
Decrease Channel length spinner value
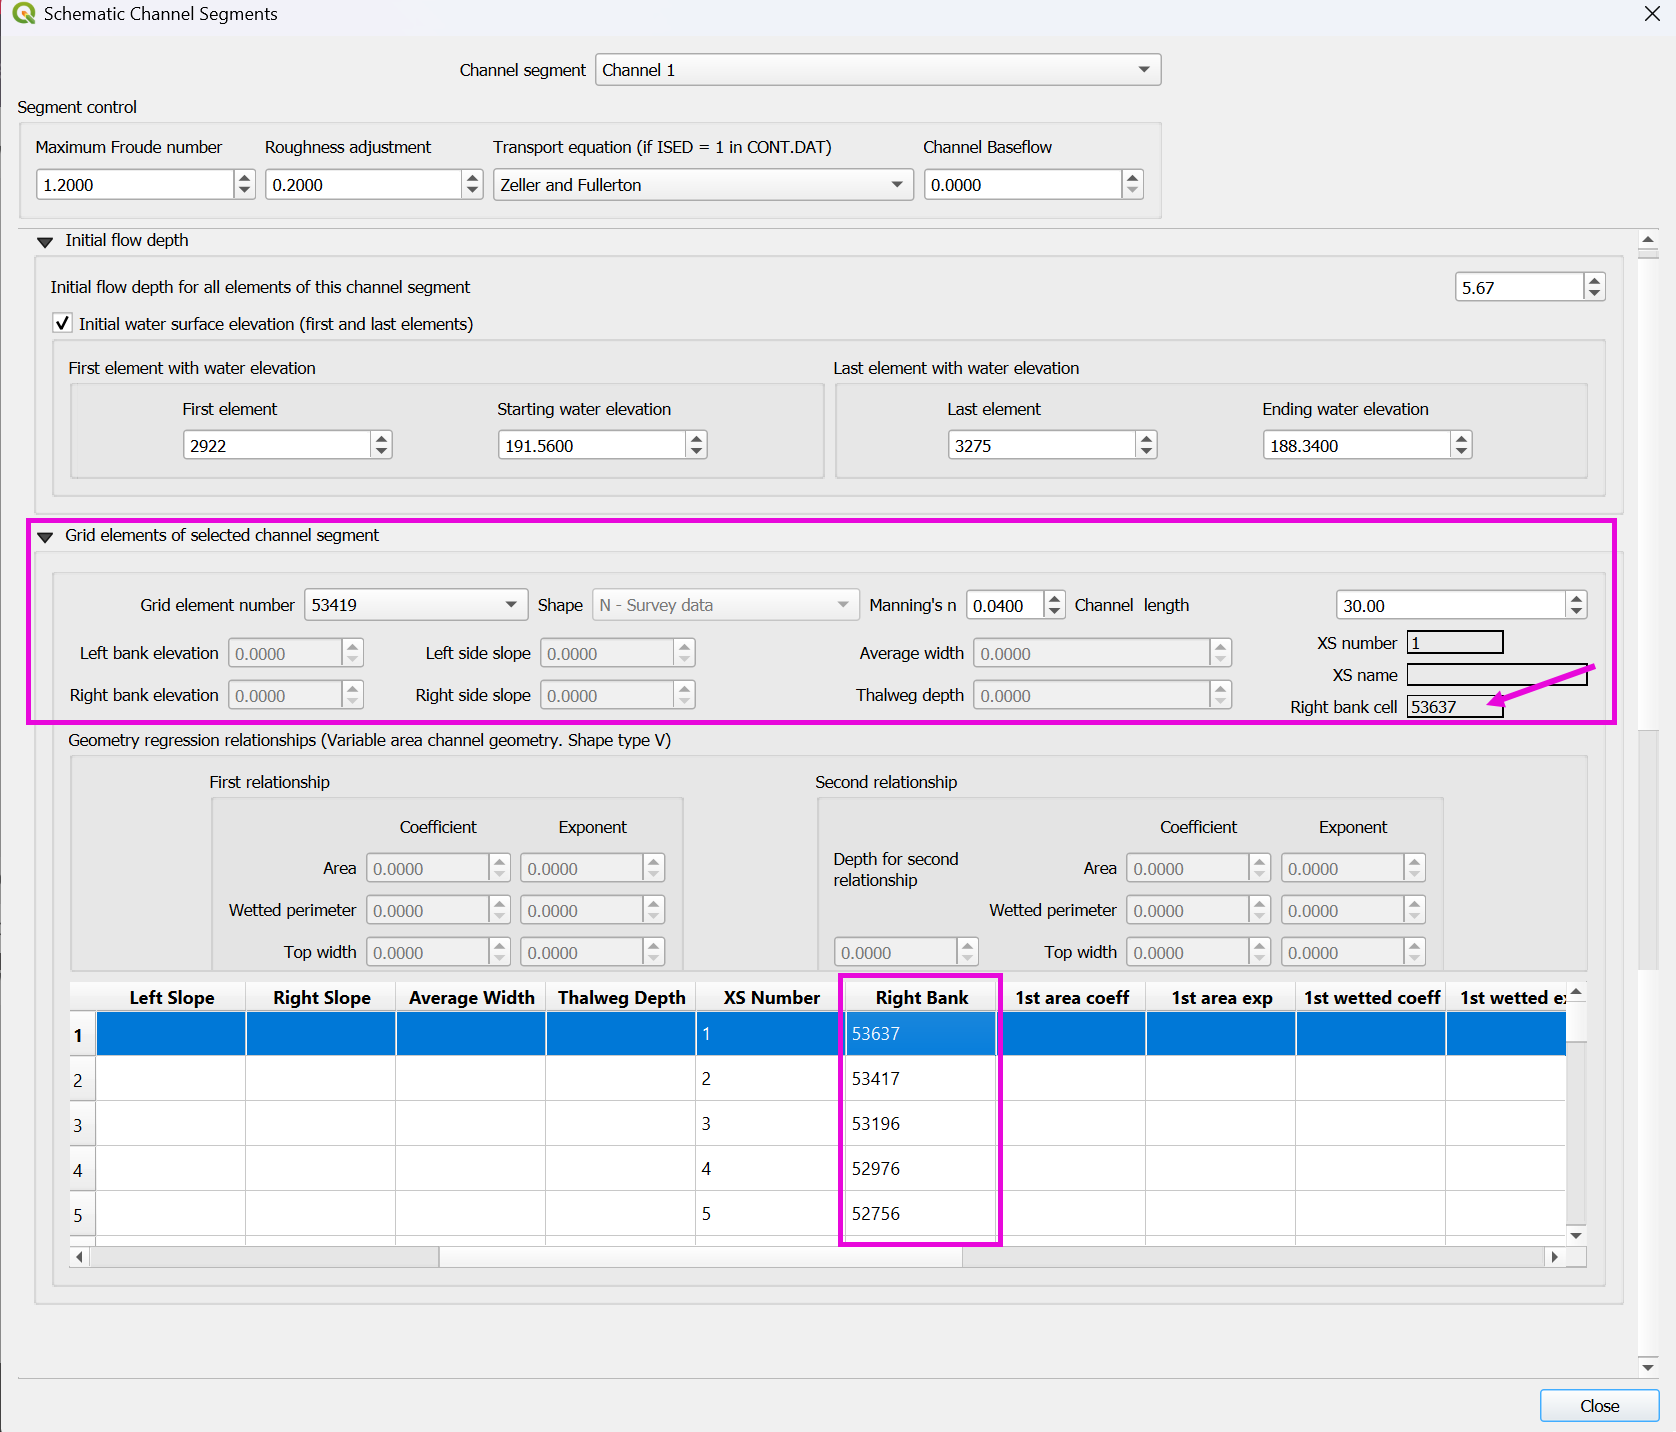(1576, 612)
